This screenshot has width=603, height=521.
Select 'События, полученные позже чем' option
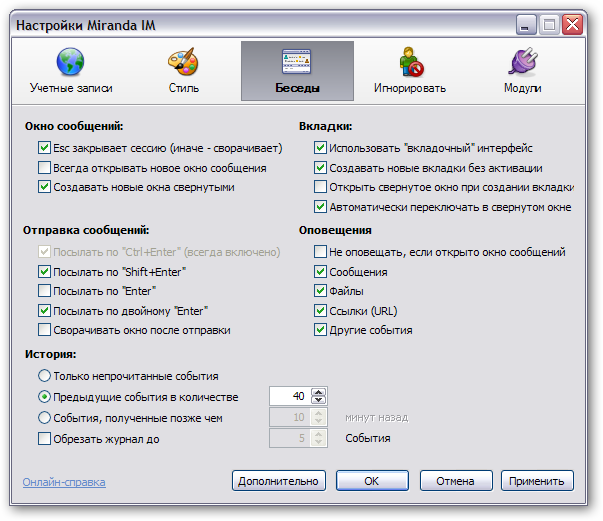(44, 417)
